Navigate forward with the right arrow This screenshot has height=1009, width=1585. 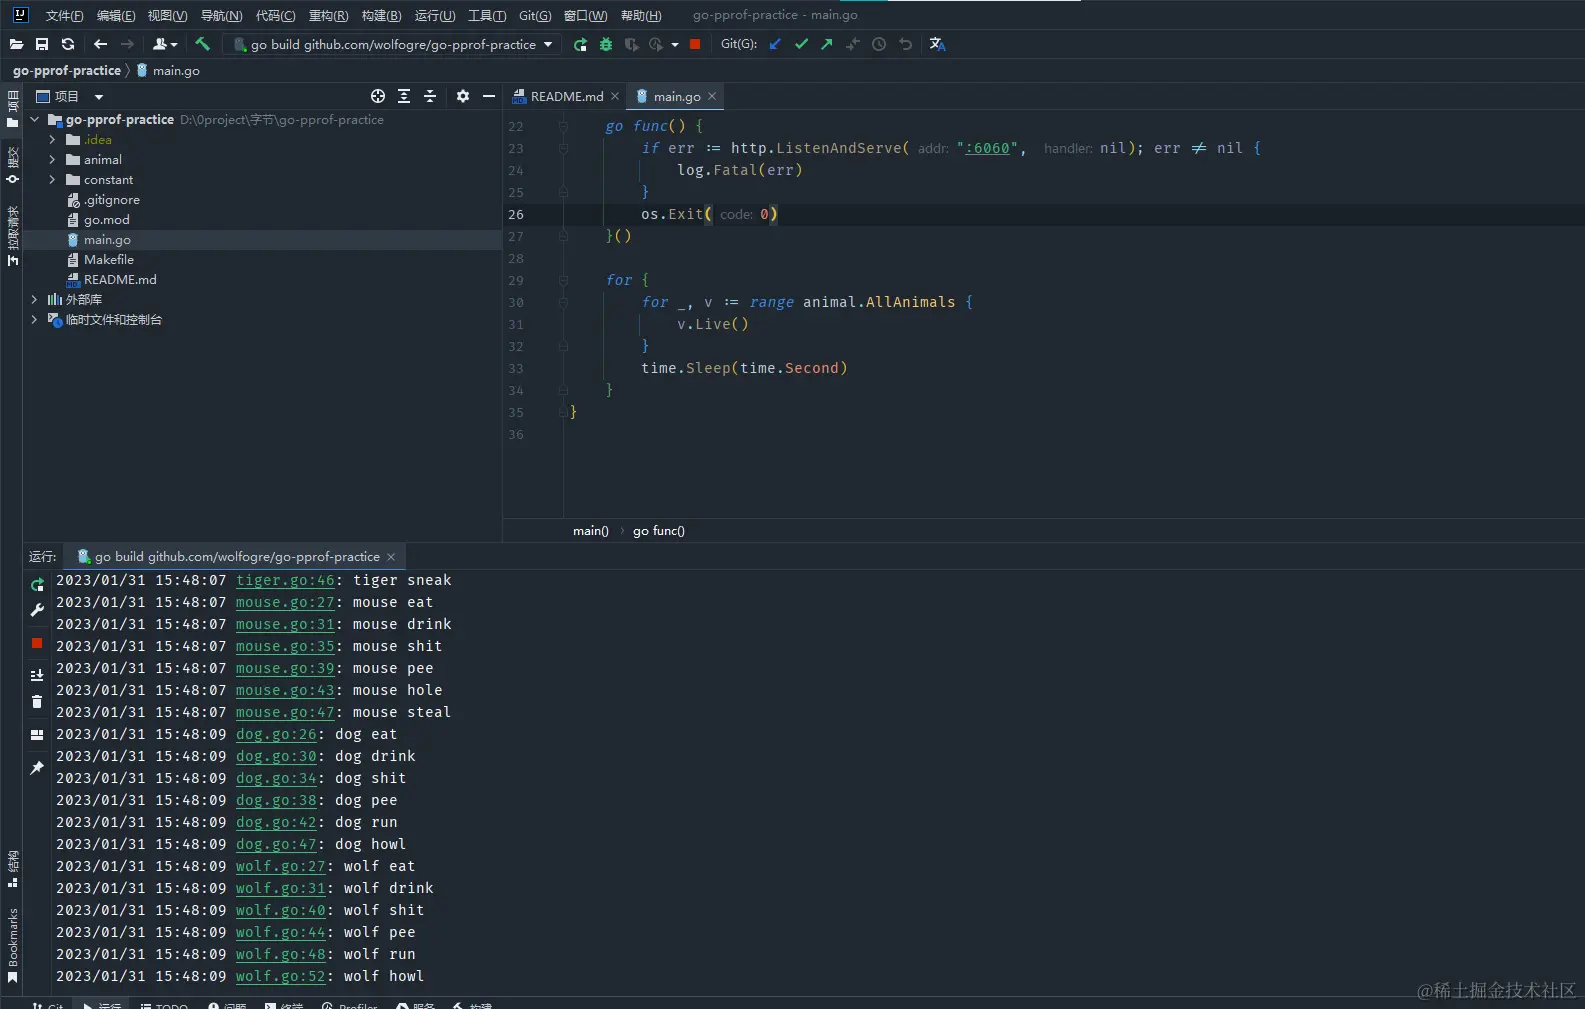[127, 44]
